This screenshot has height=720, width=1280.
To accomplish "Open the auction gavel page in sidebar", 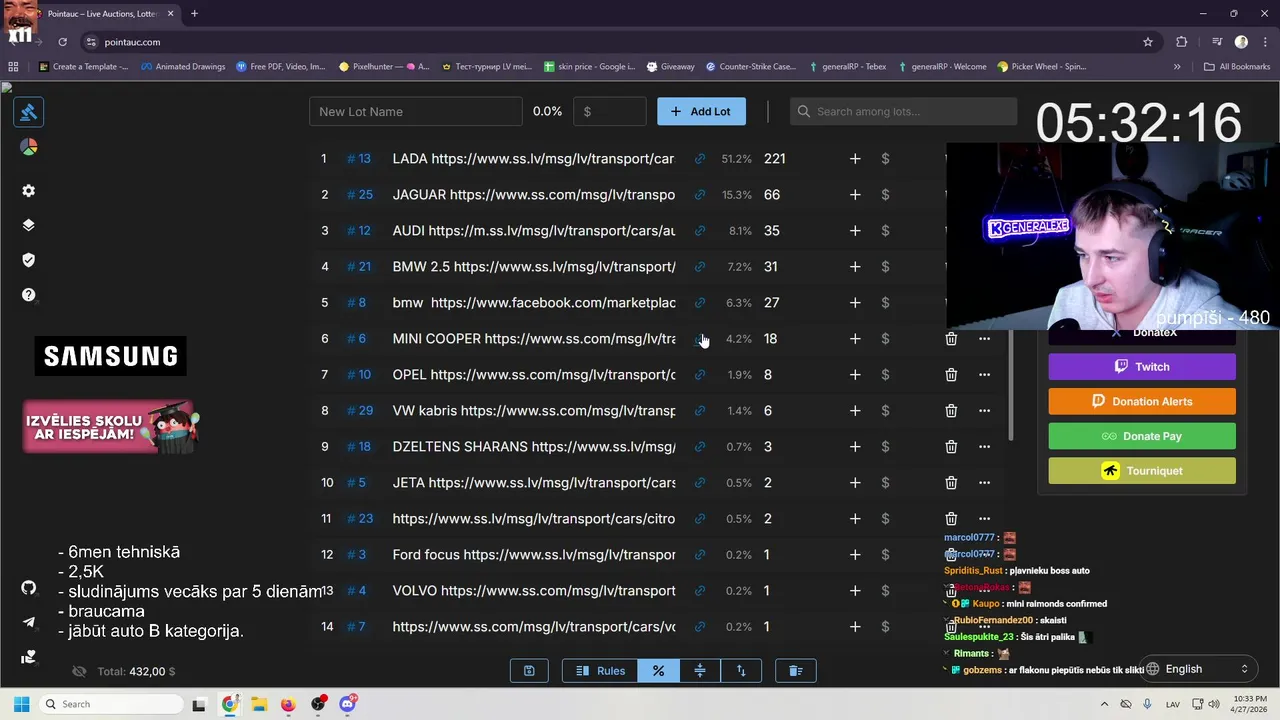I will [29, 112].
